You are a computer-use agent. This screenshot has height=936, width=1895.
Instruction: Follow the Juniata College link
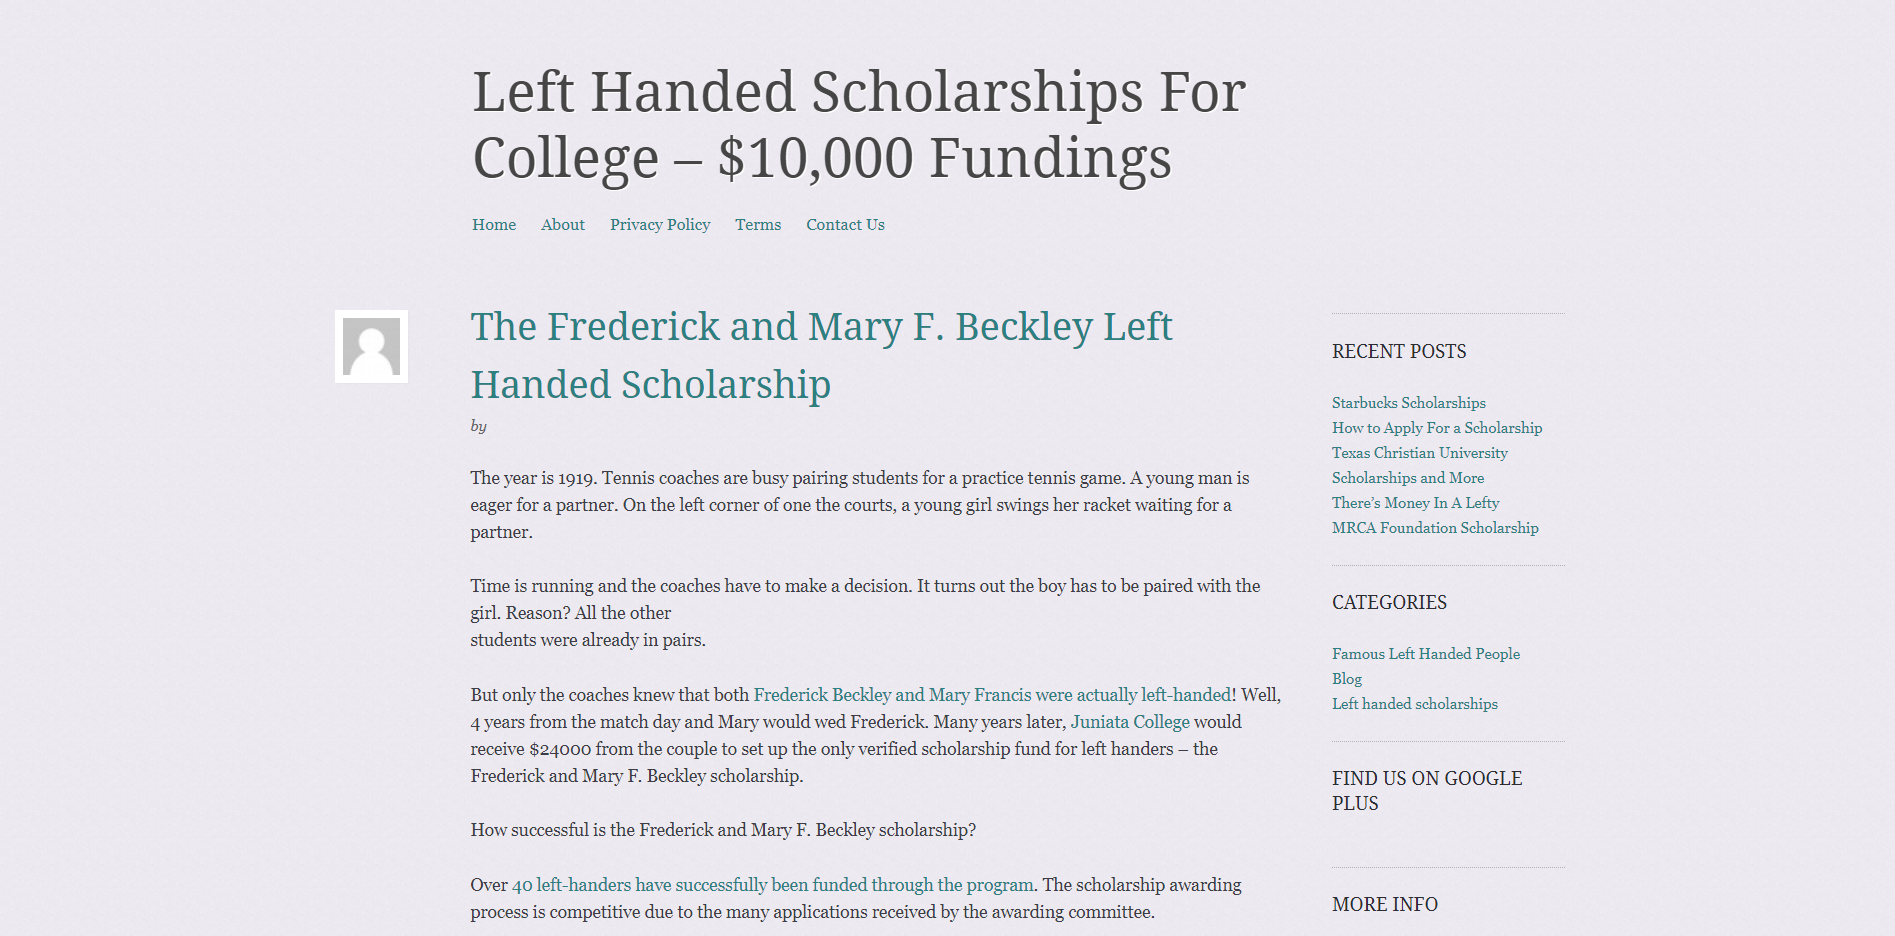[1128, 722]
